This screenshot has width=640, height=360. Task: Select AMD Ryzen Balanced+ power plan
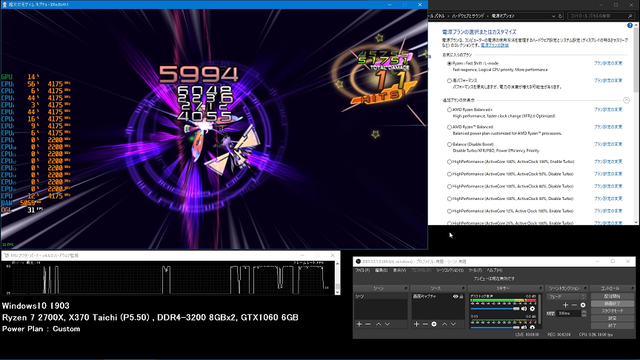tap(449, 110)
